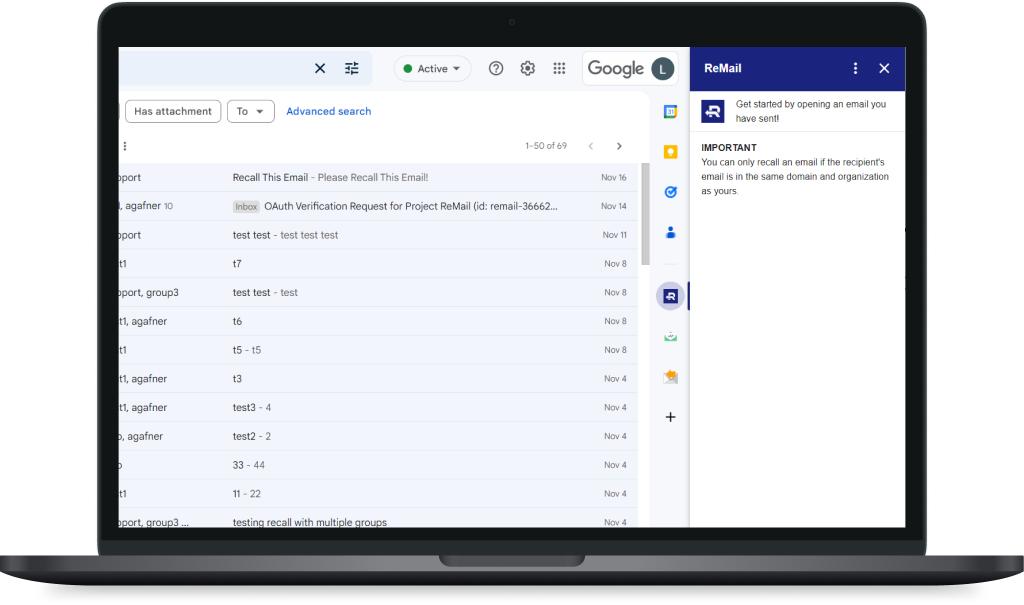Open the '33 - 44' email
The width and height of the screenshot is (1024, 605).
[379, 465]
